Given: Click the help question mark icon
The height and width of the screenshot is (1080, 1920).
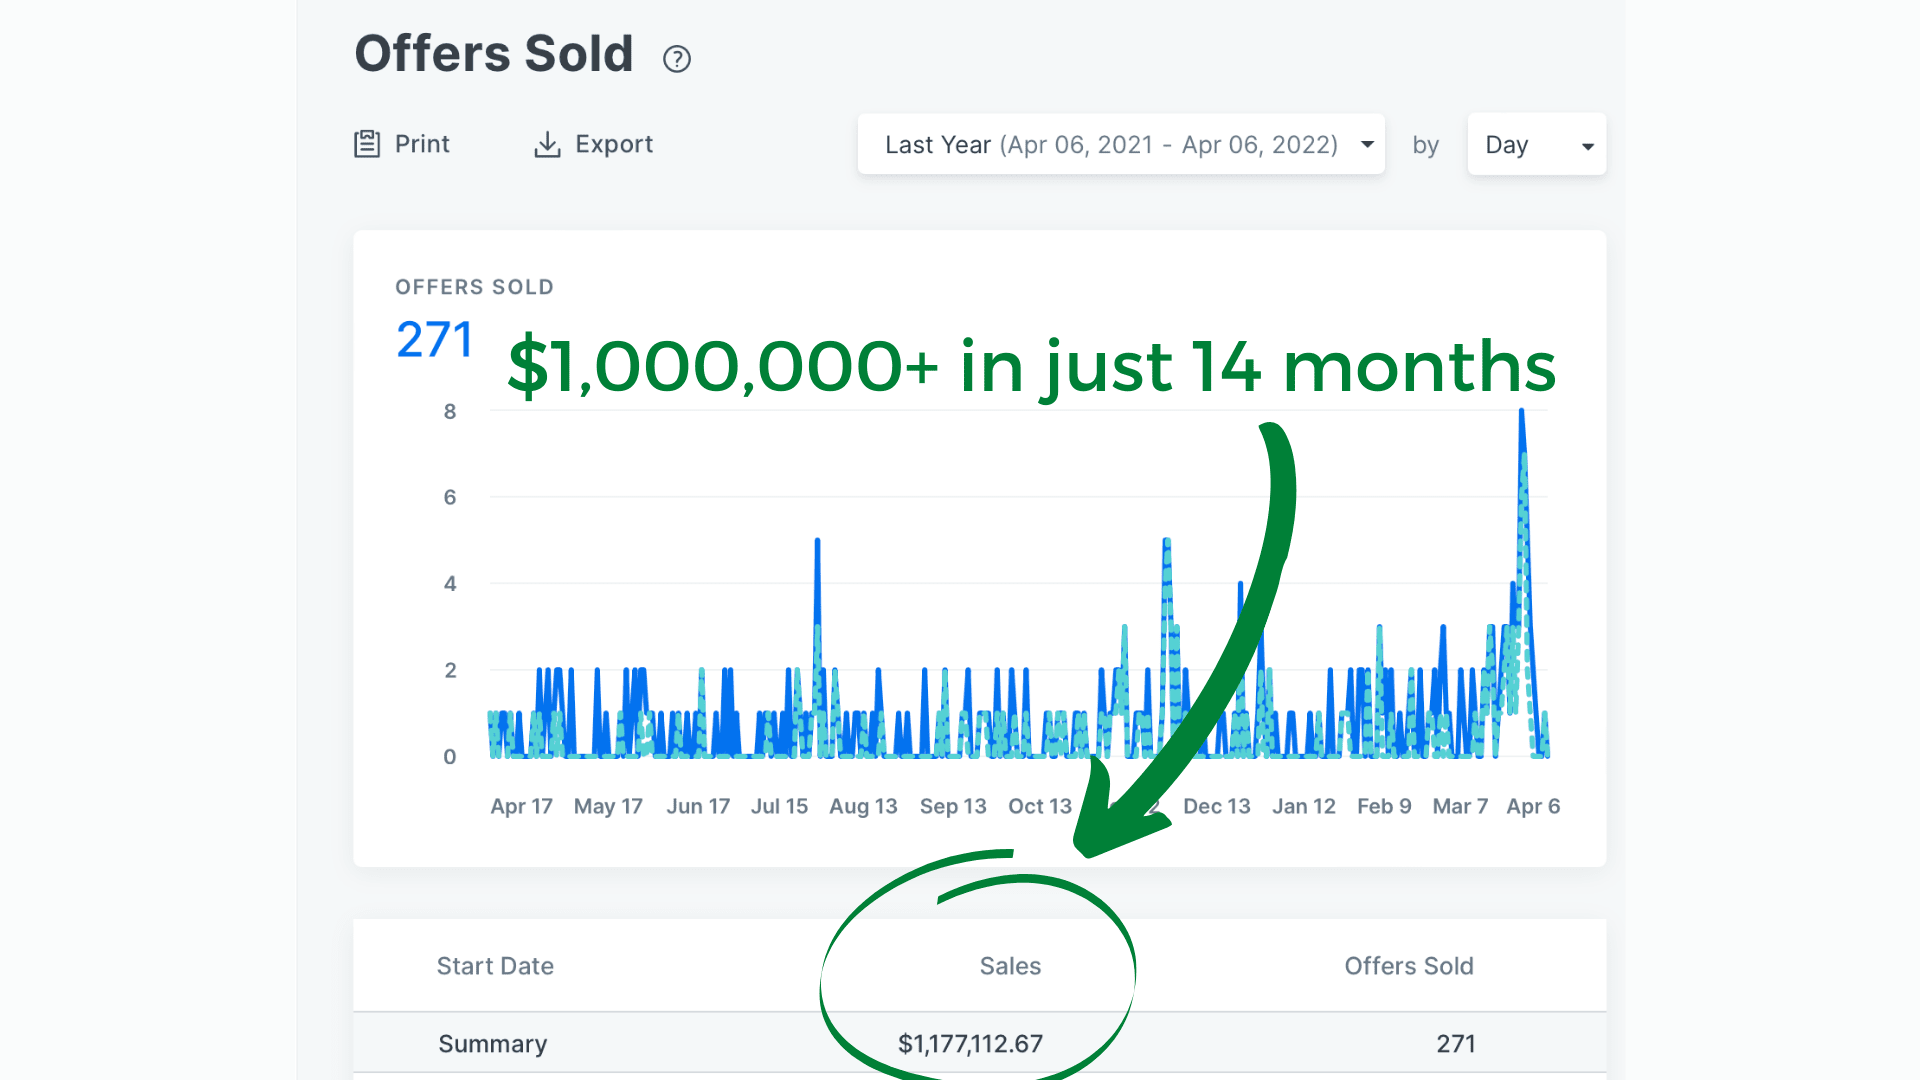Looking at the screenshot, I should [x=677, y=59].
